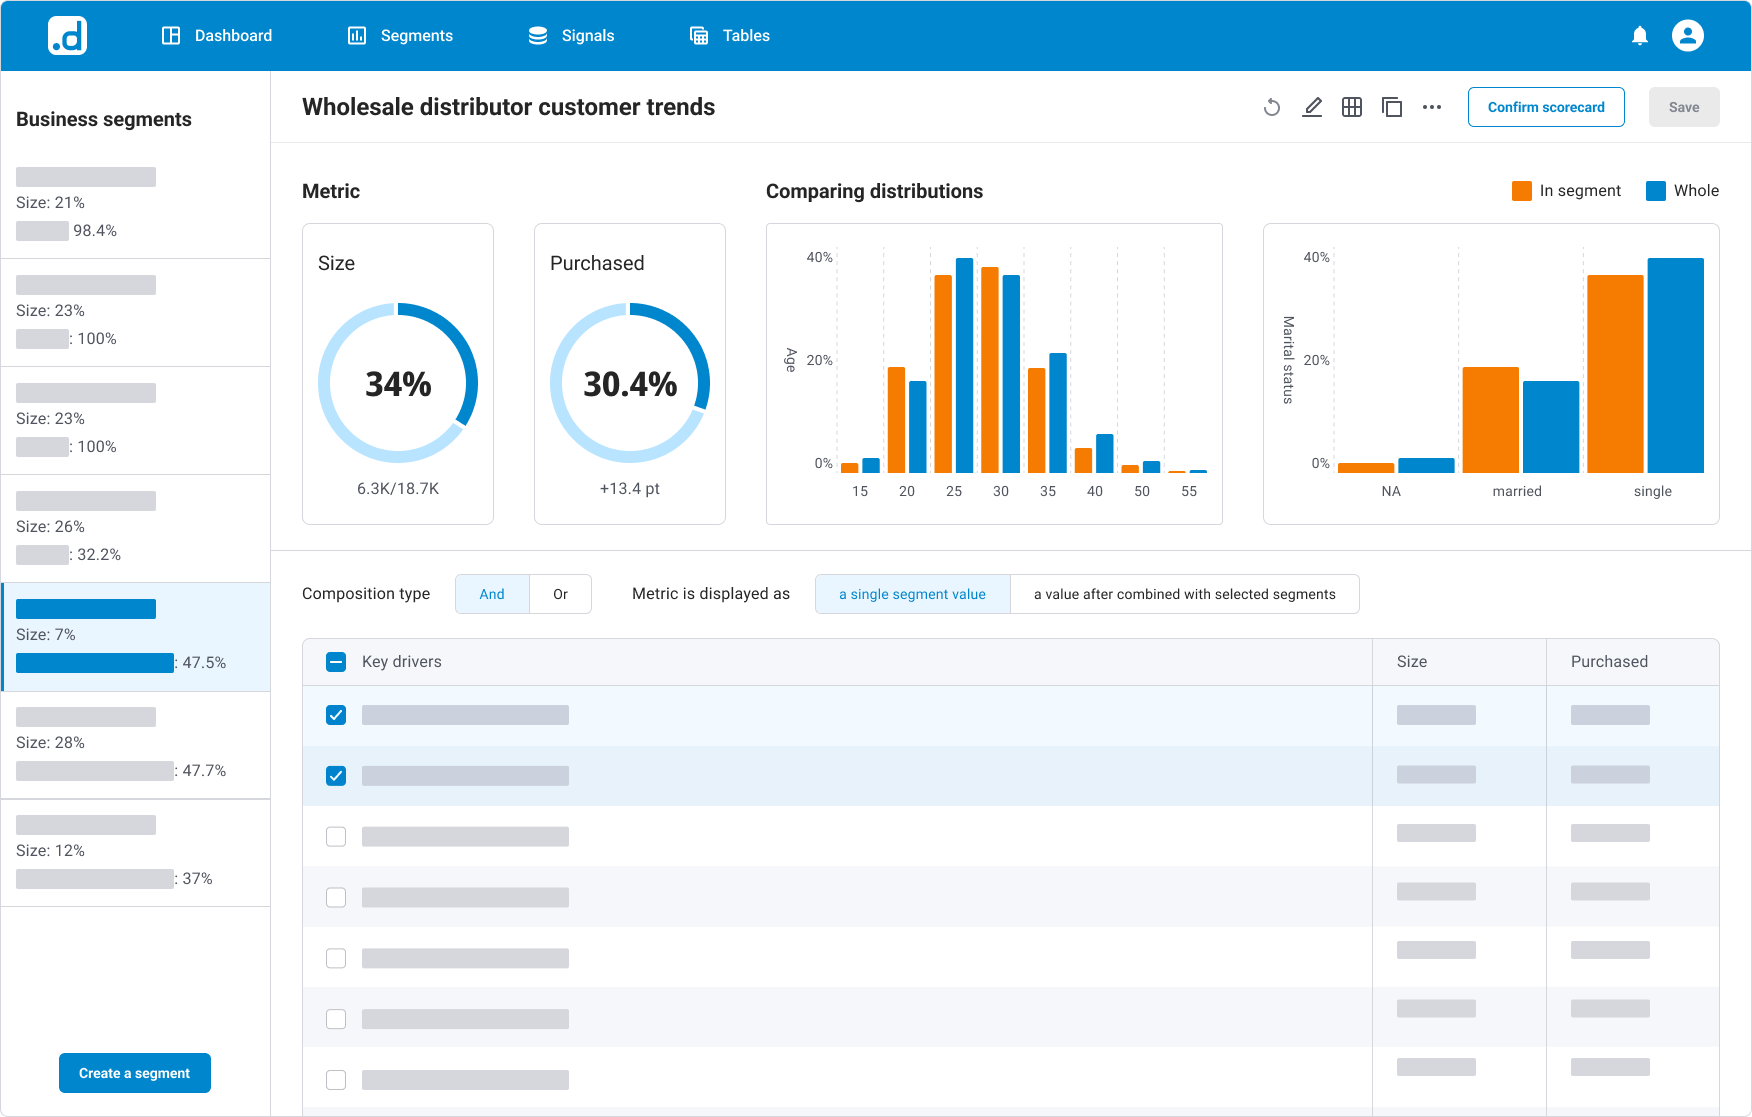
Task: Create a segment
Action: coord(135,1073)
